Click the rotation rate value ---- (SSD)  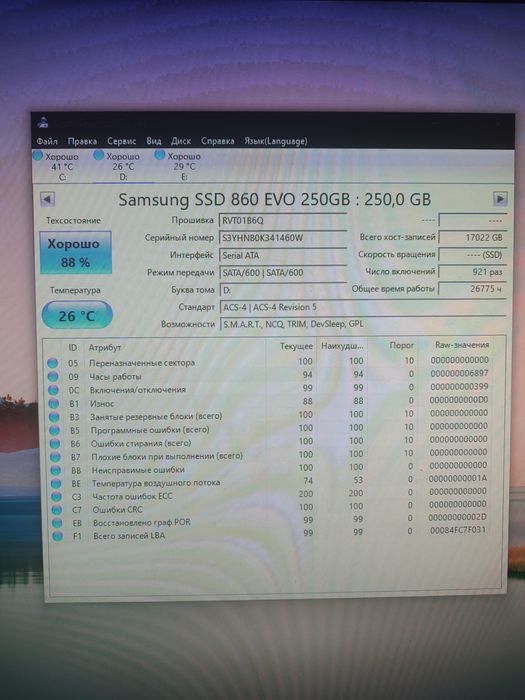(472, 255)
